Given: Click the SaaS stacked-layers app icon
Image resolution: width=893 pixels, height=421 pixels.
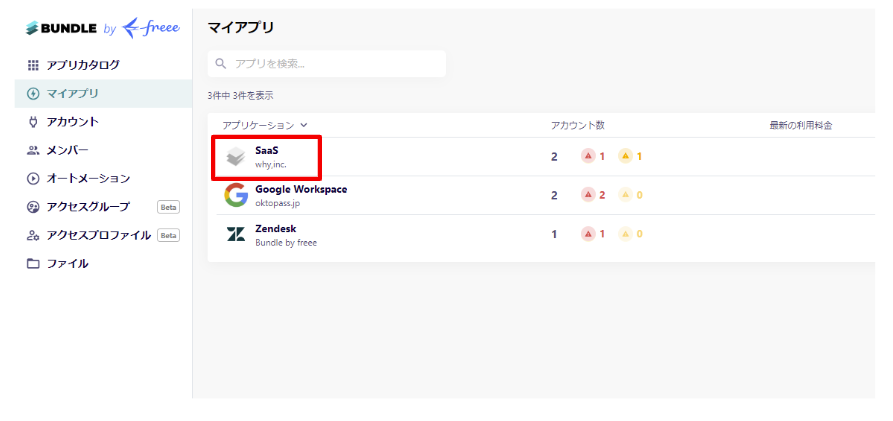Looking at the screenshot, I should pos(236,156).
